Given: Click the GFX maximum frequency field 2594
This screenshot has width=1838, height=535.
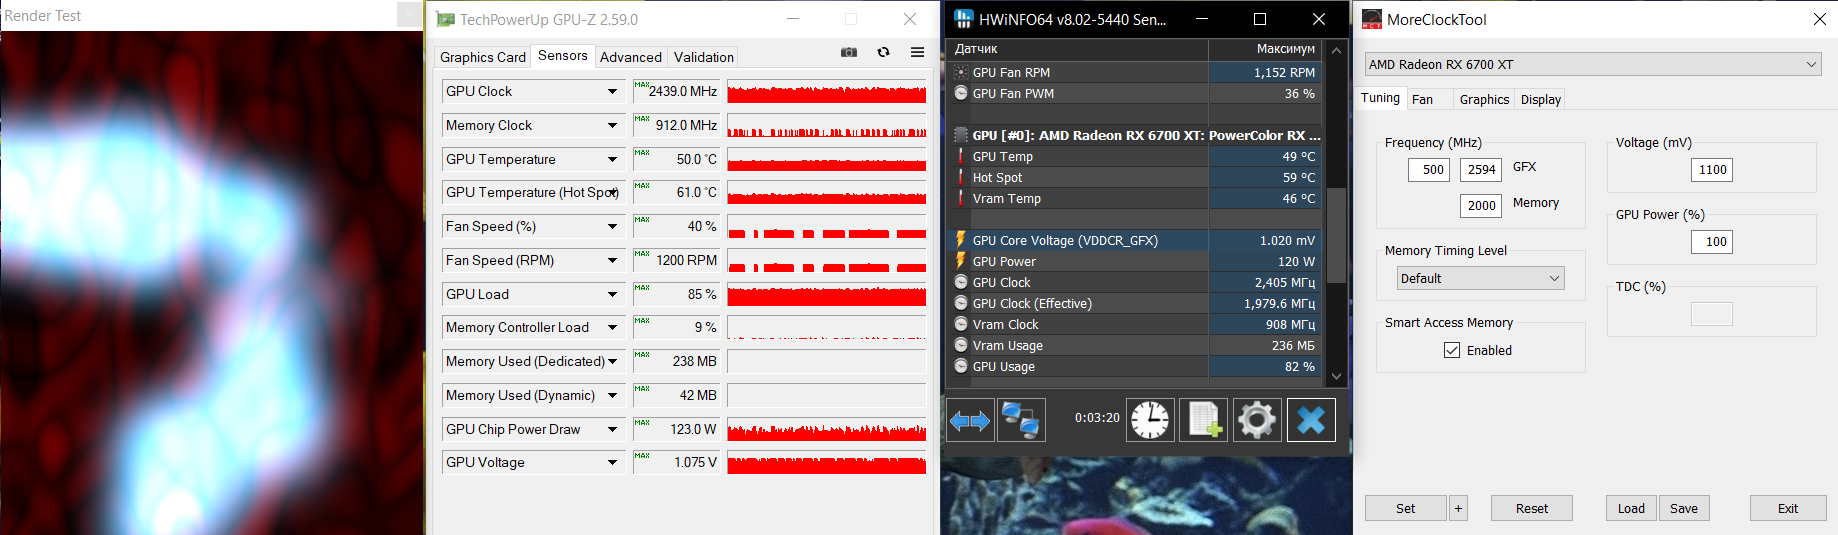Looking at the screenshot, I should [1480, 169].
